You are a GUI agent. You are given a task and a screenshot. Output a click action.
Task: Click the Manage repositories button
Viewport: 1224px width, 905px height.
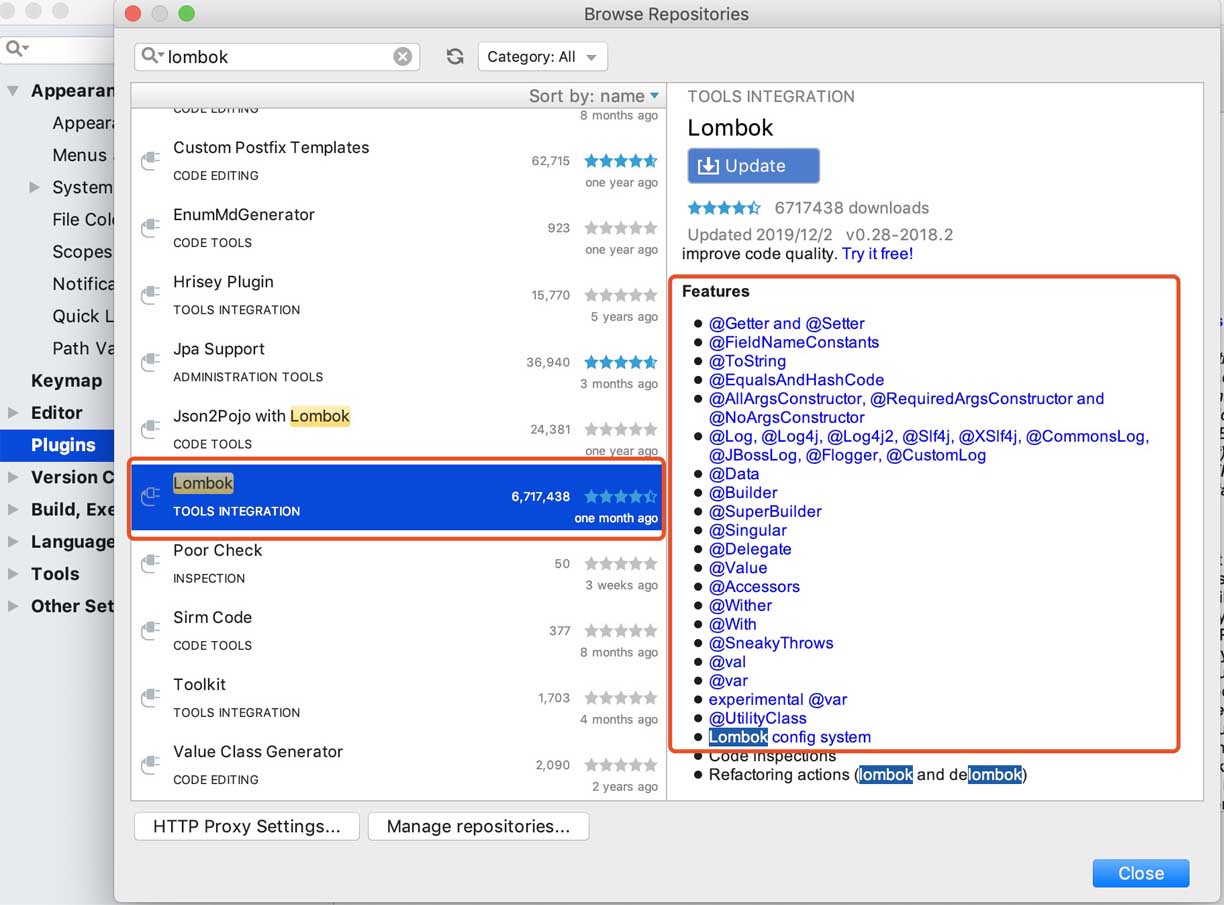(x=478, y=826)
